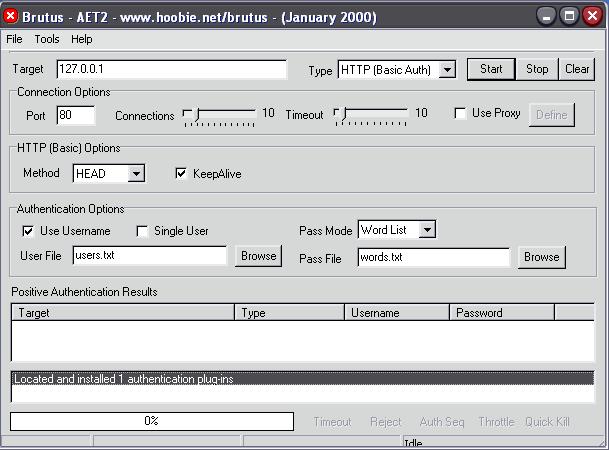The image size is (609, 450).
Task: Click the Username results column header
Action: pyautogui.click(x=397, y=313)
